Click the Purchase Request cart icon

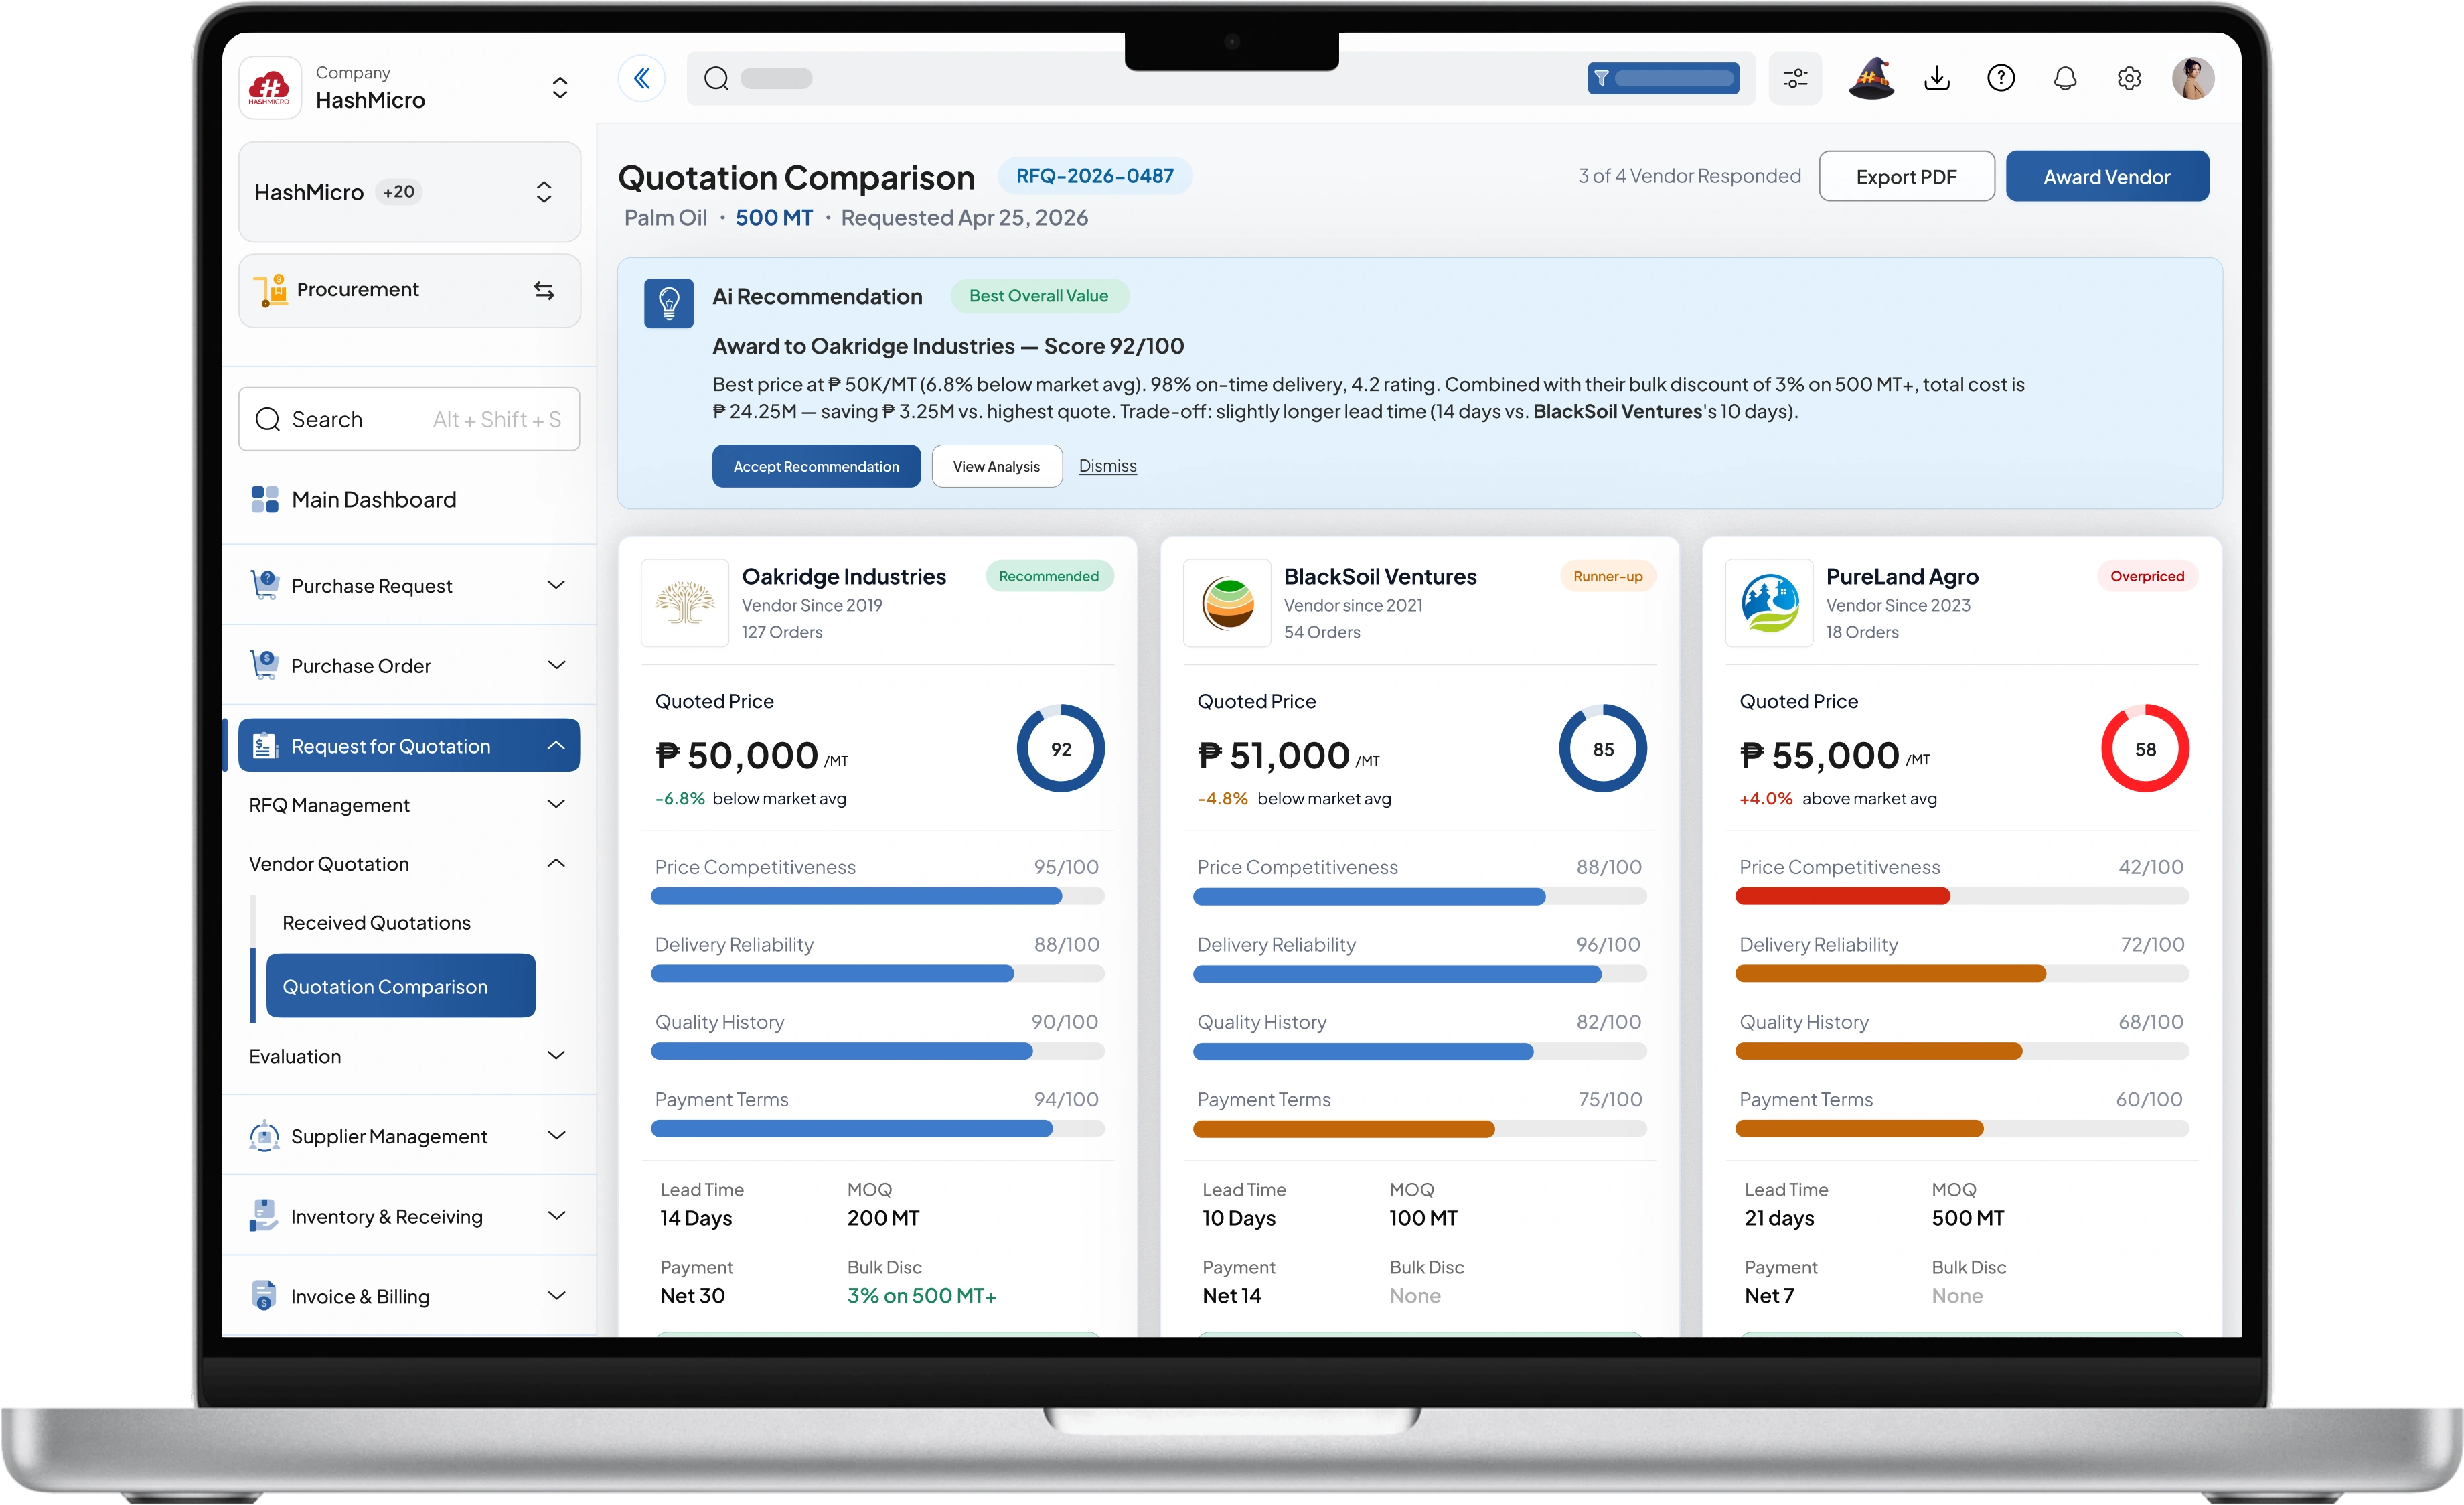[265, 585]
